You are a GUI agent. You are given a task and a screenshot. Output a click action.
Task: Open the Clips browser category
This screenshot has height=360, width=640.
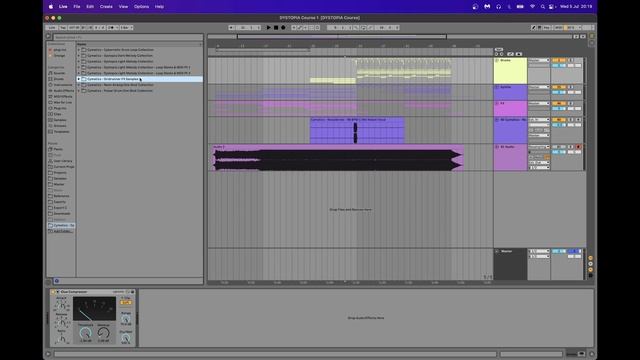(55, 114)
